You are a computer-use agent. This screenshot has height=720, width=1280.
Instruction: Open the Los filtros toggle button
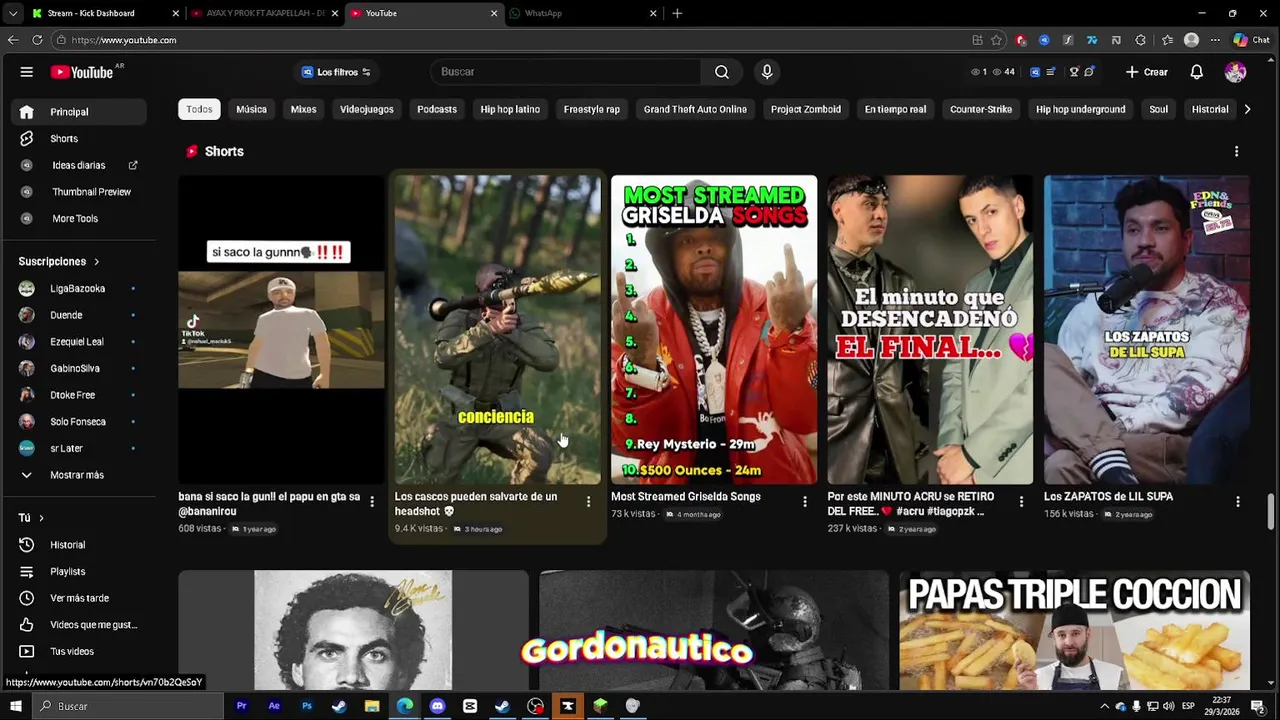tap(336, 72)
